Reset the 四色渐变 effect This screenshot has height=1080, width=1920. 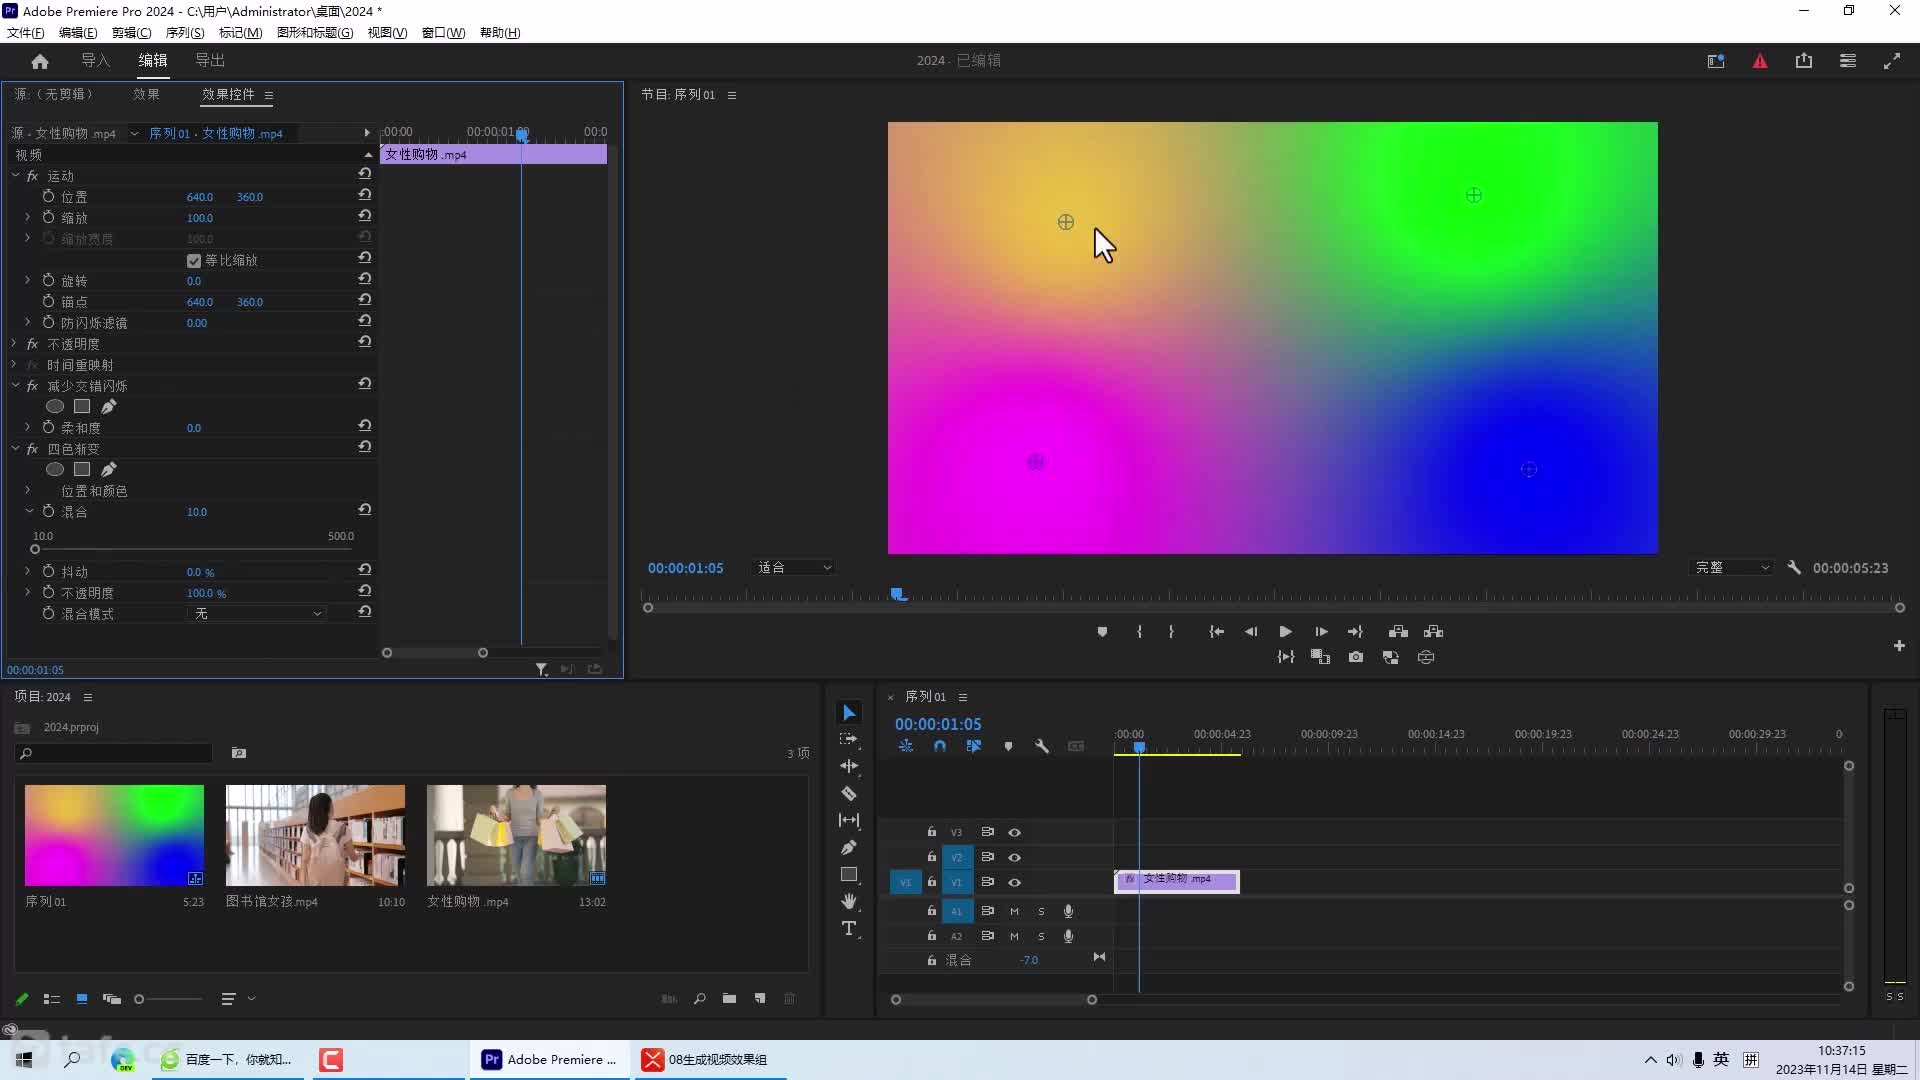coord(365,447)
